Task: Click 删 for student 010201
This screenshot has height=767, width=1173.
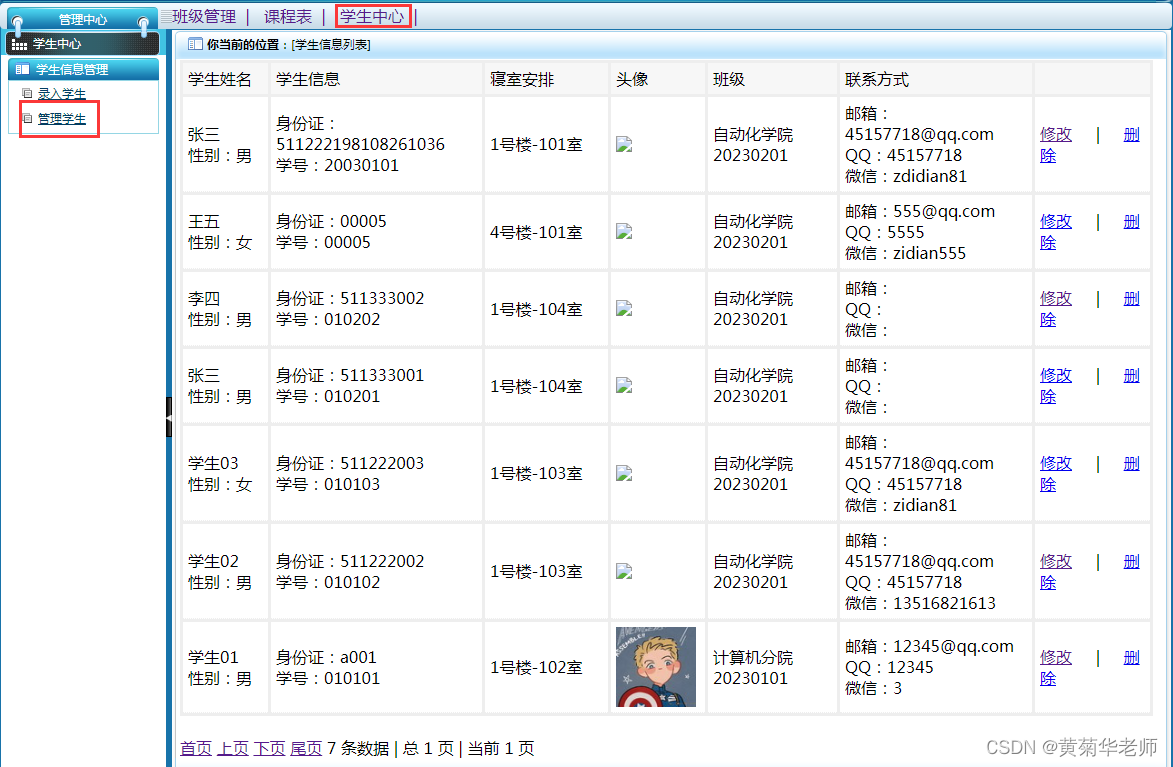Action: [1131, 376]
